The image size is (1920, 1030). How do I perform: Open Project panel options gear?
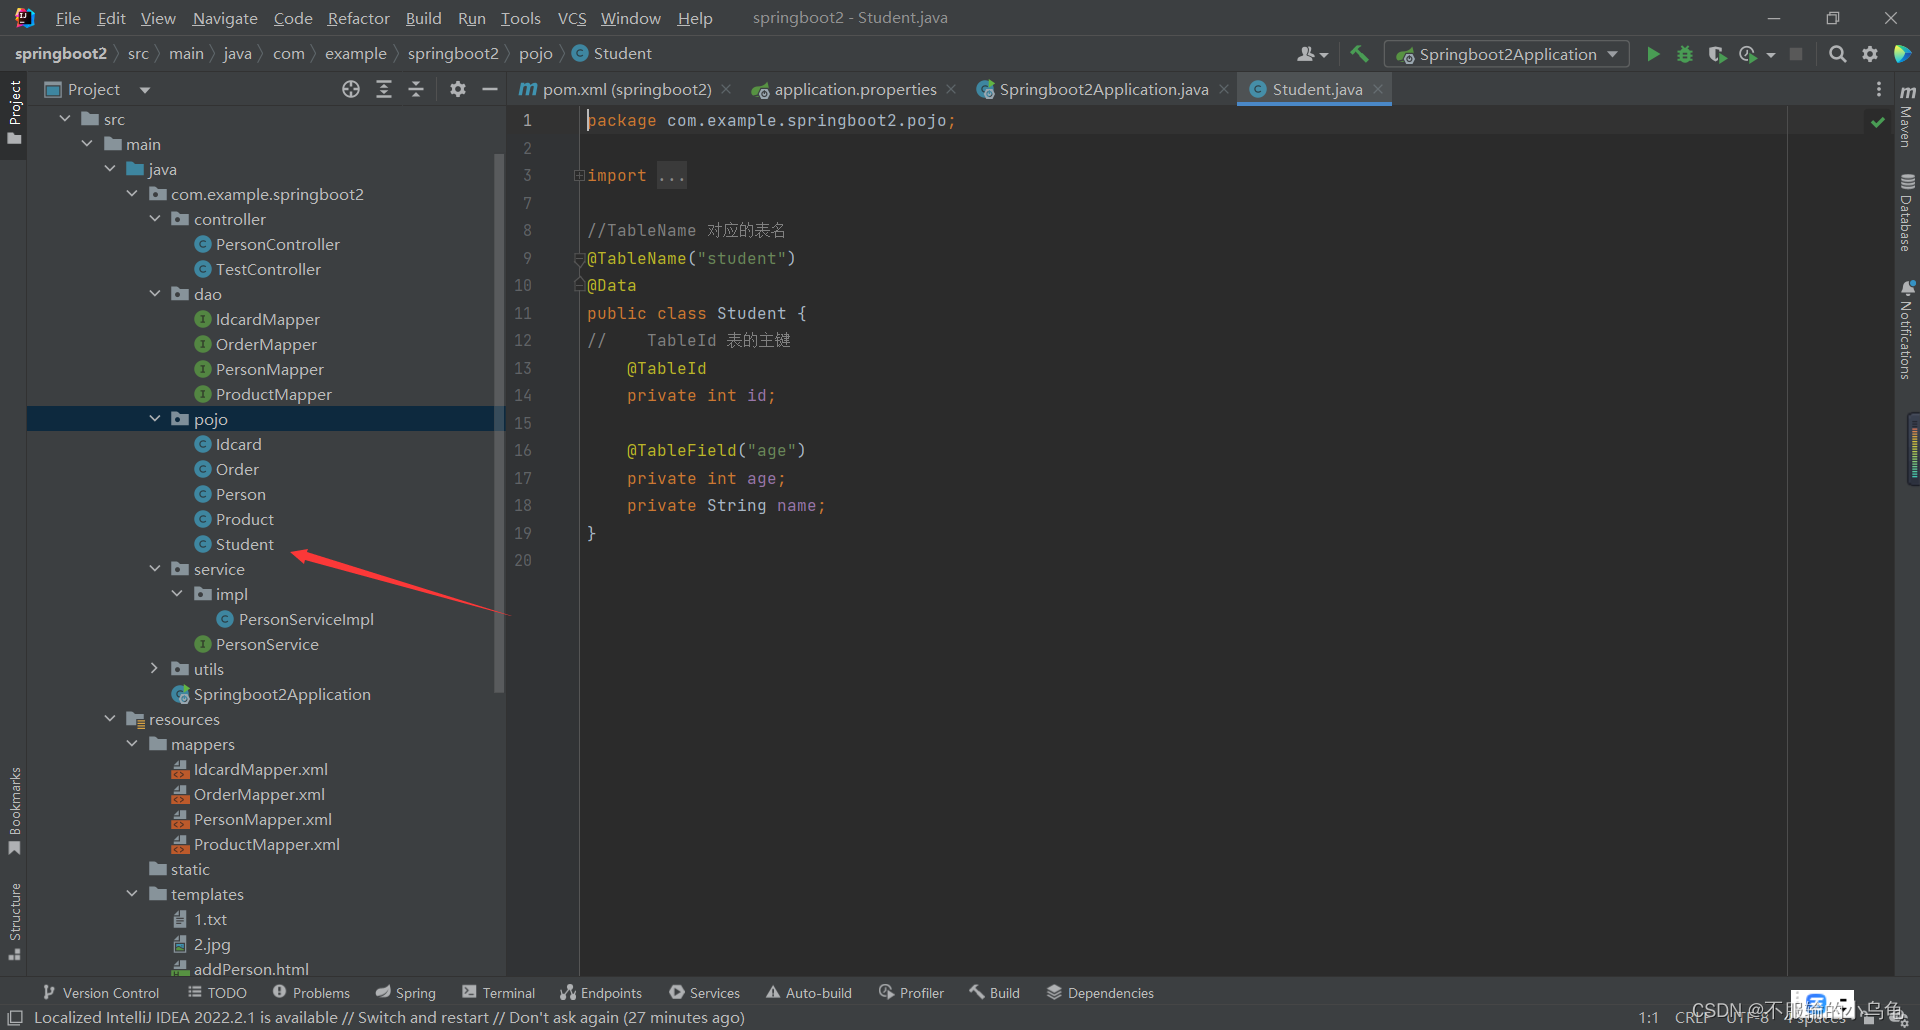pos(458,89)
